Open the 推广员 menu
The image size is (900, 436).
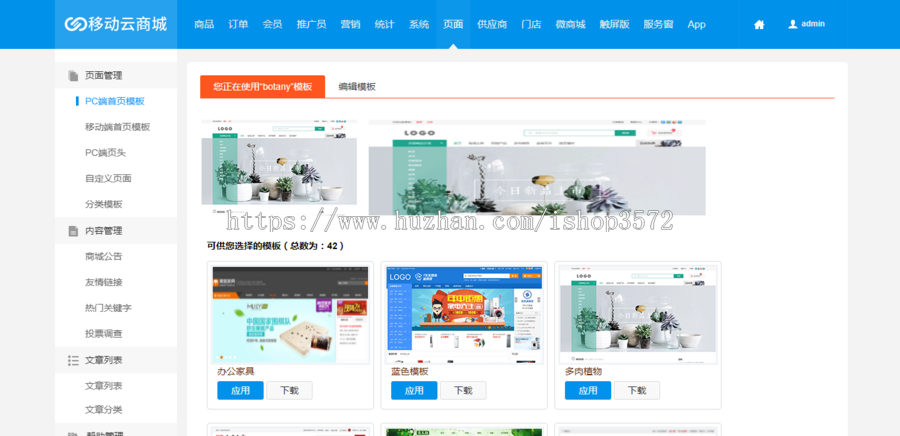click(x=312, y=24)
